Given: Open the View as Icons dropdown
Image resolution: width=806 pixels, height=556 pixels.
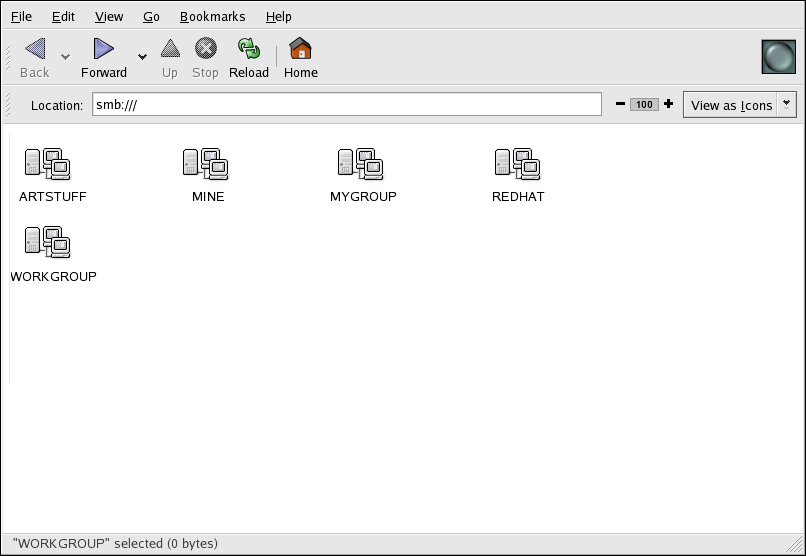Looking at the screenshot, I should pos(739,105).
